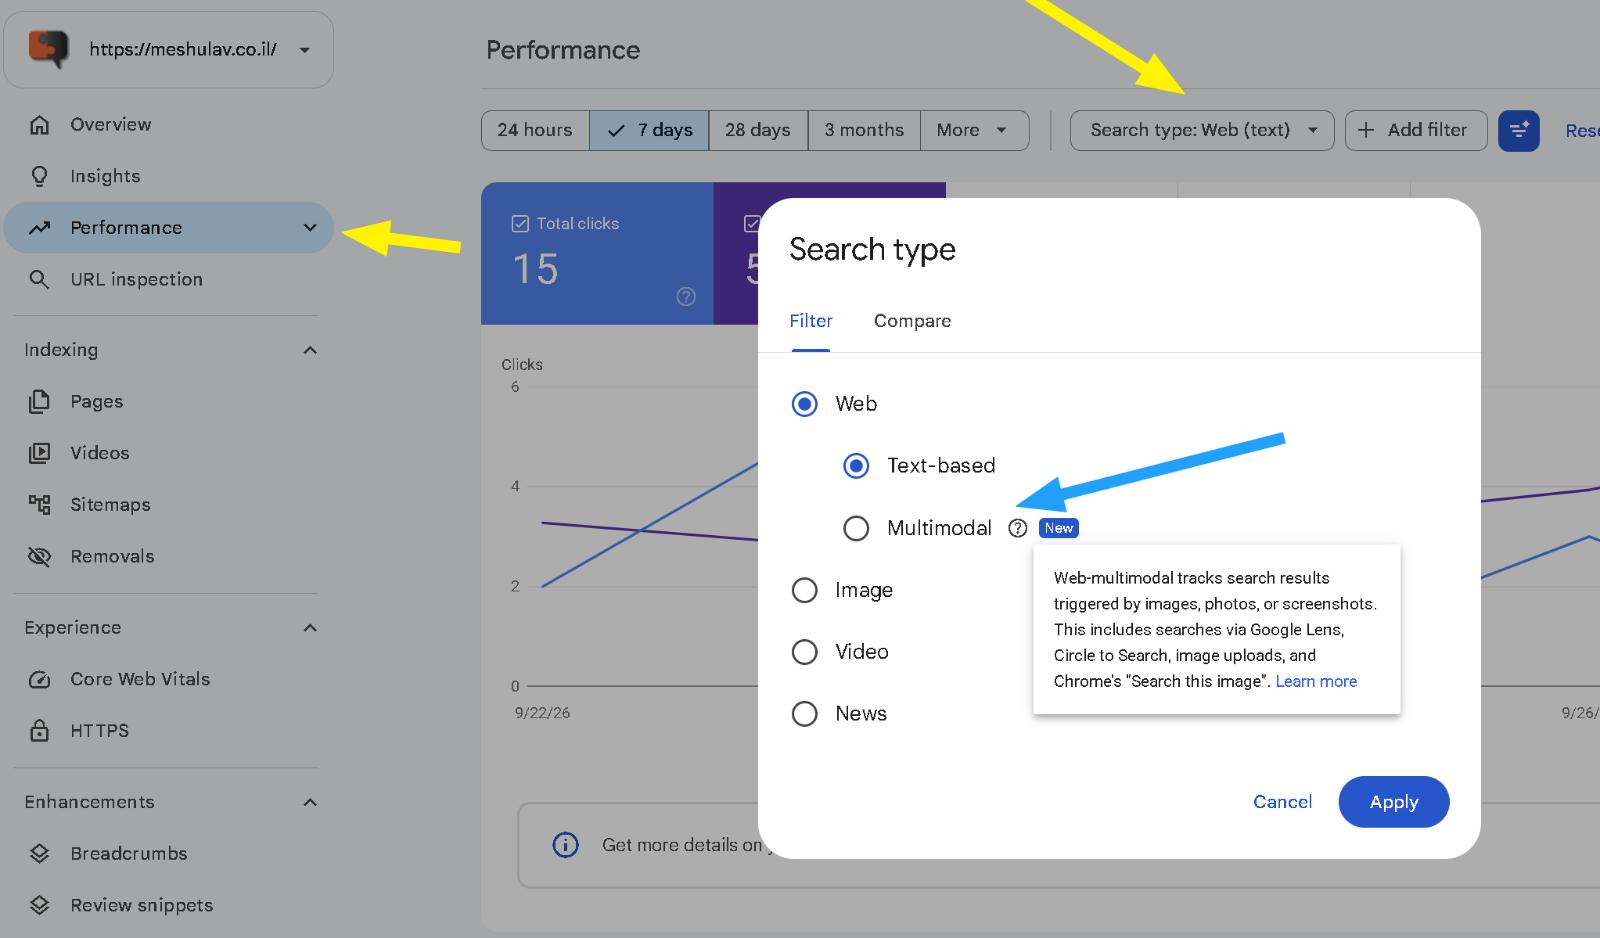The width and height of the screenshot is (1600, 938).
Task: Open the Learn more link
Action: coord(1316,681)
